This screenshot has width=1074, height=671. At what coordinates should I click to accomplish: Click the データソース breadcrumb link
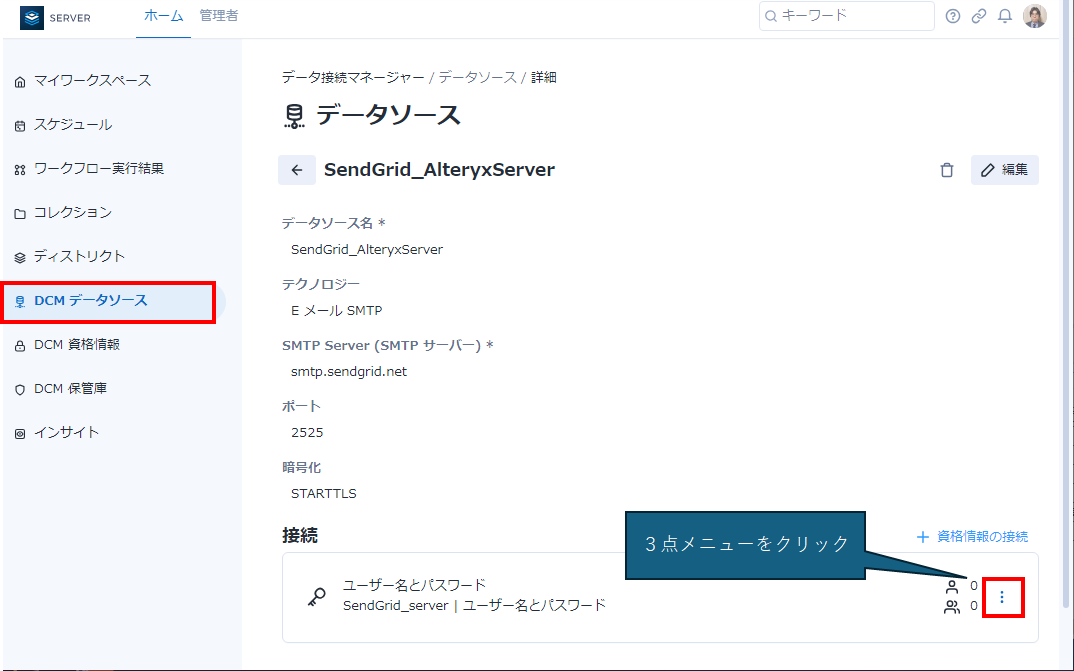coord(477,77)
